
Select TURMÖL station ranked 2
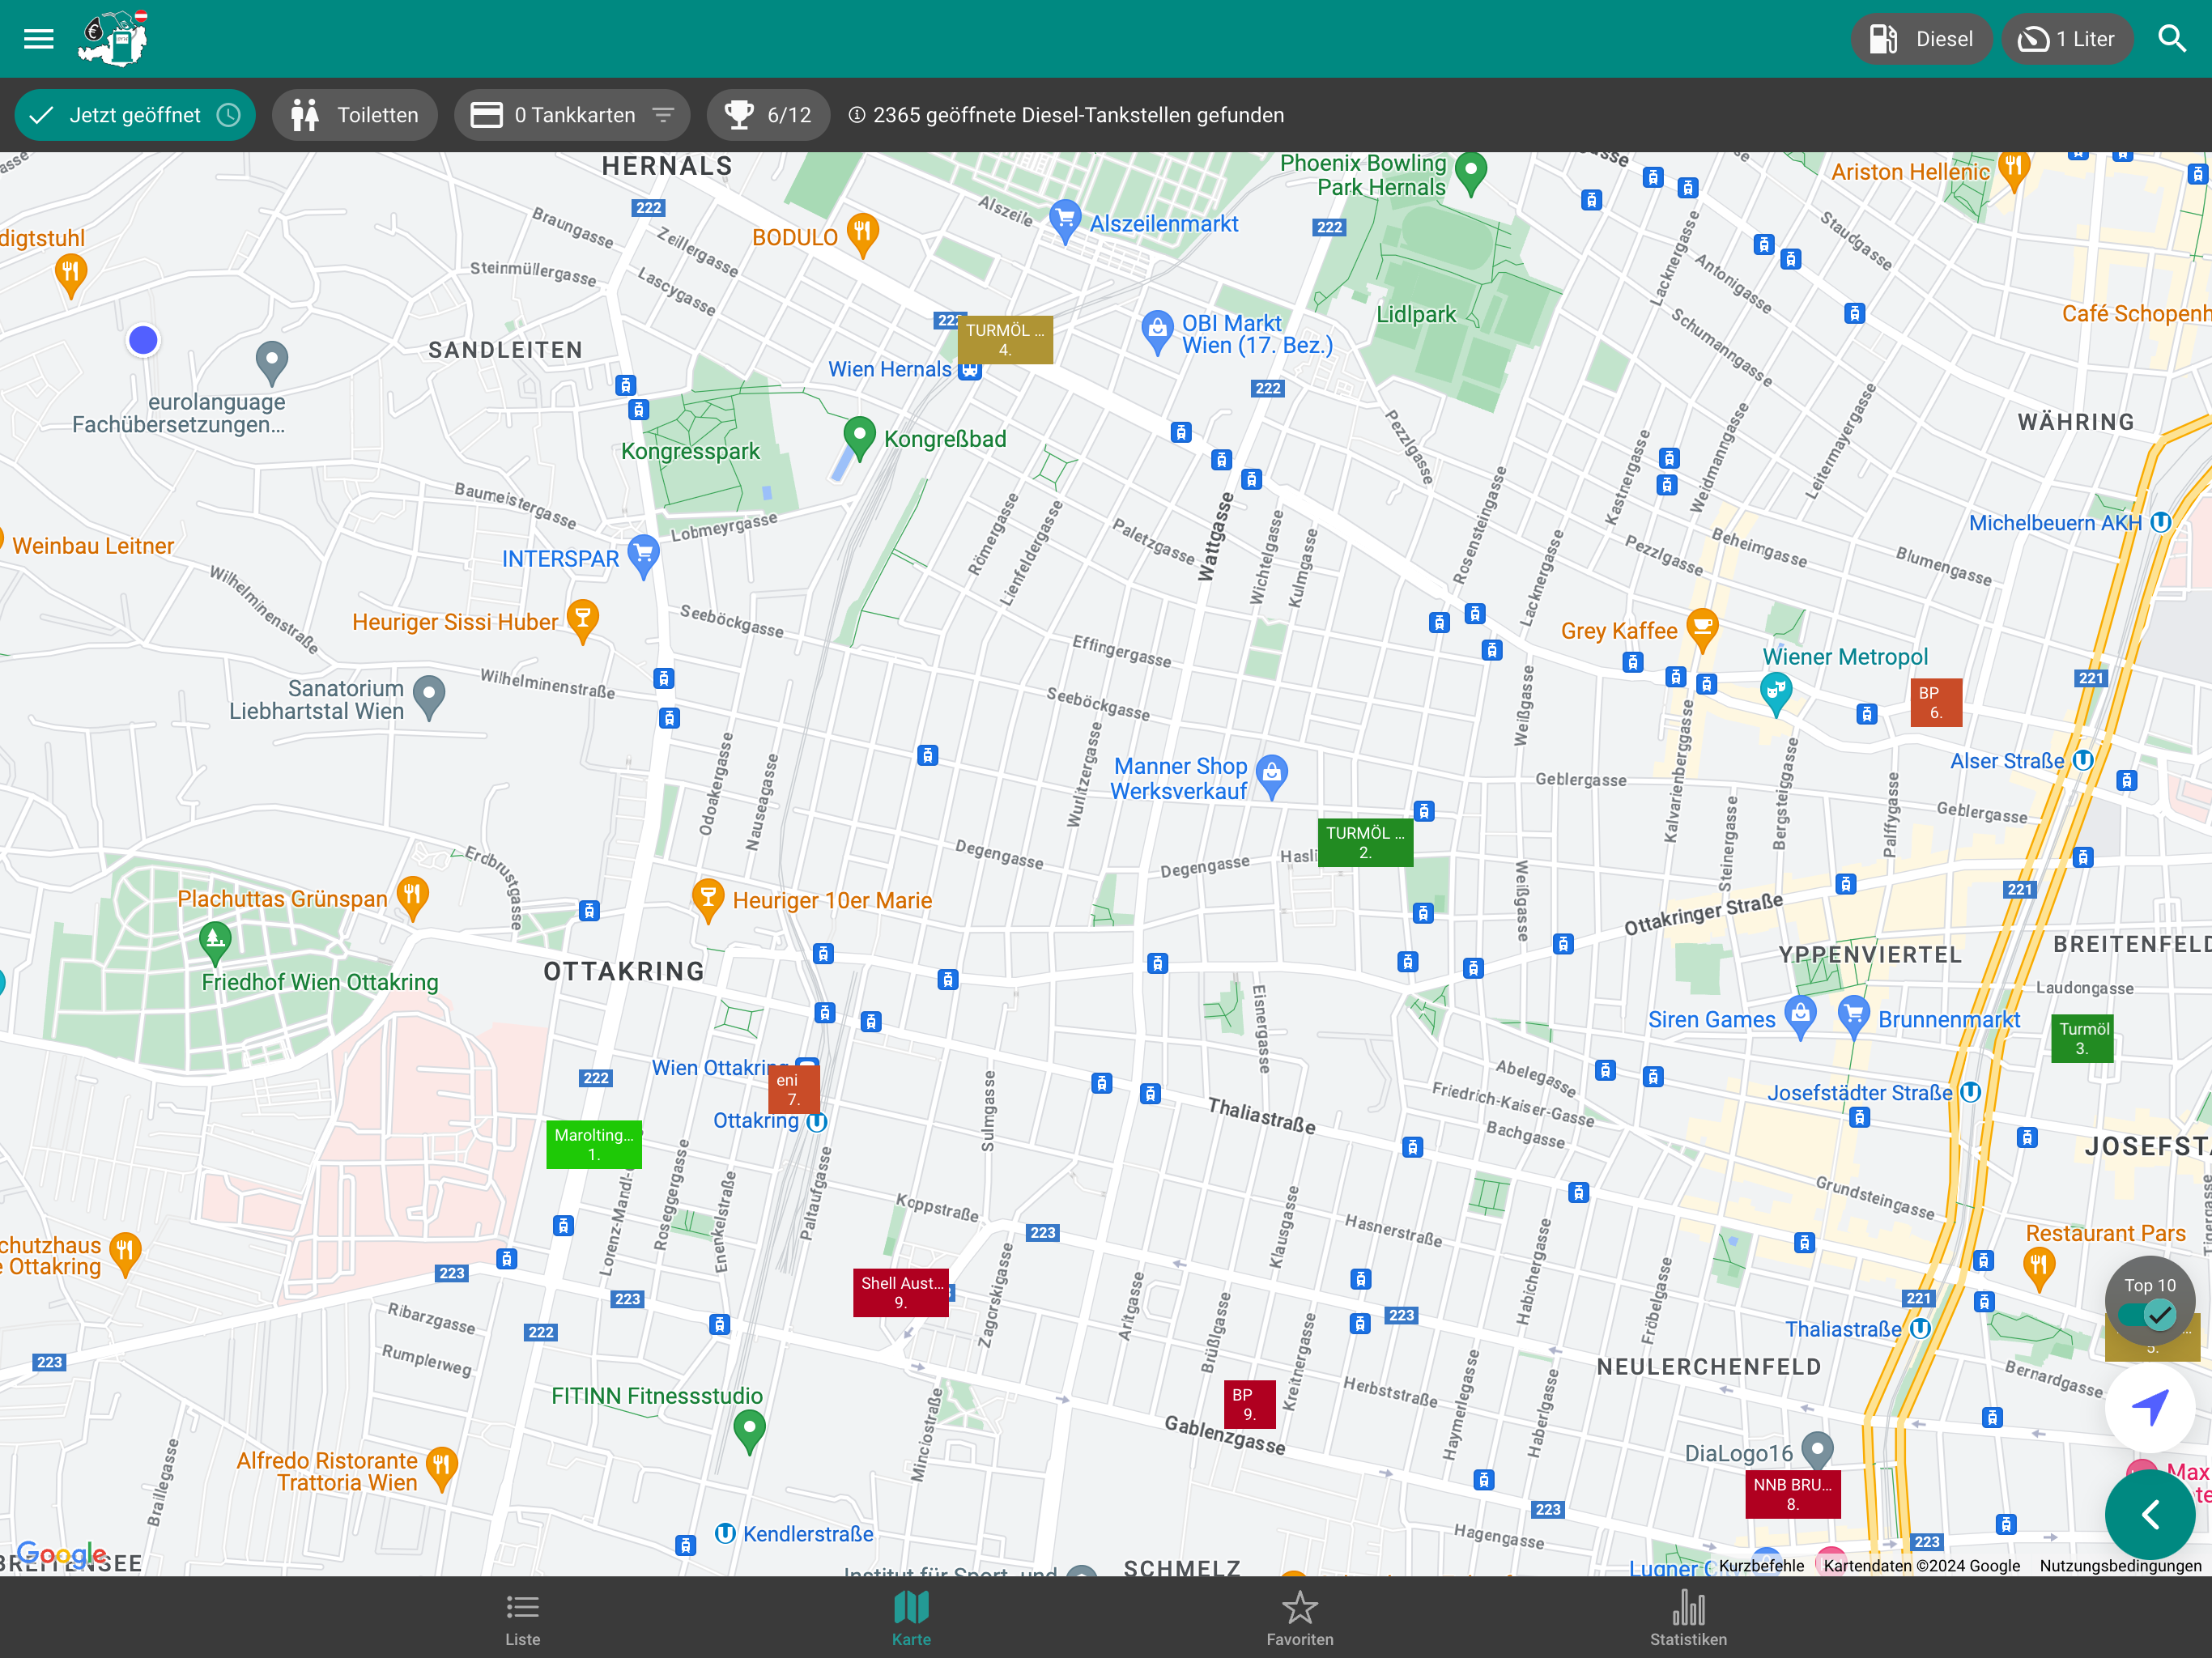tap(1365, 842)
